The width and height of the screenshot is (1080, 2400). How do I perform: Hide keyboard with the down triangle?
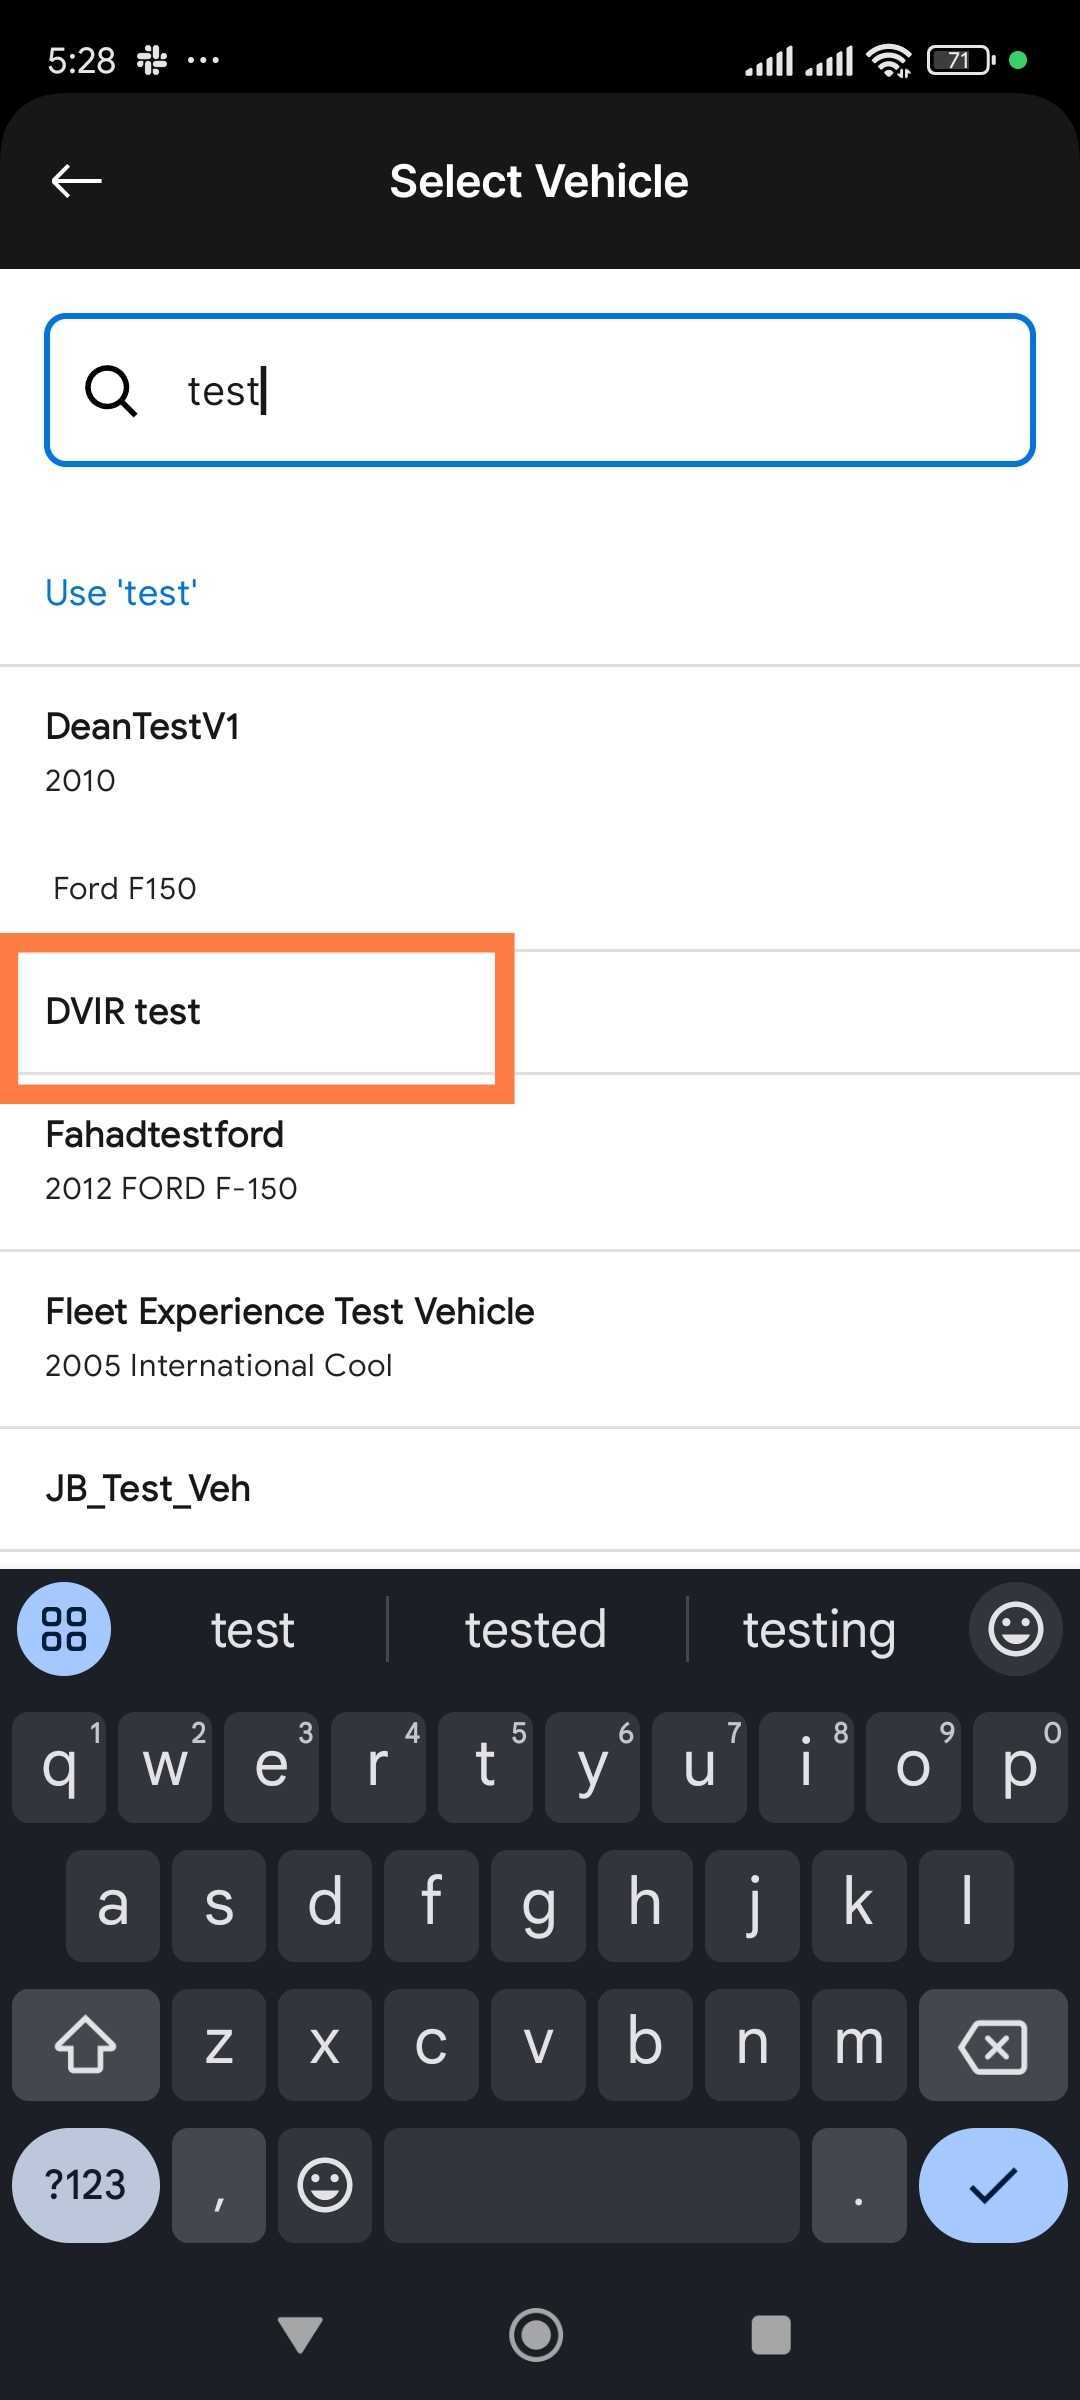pos(300,2335)
